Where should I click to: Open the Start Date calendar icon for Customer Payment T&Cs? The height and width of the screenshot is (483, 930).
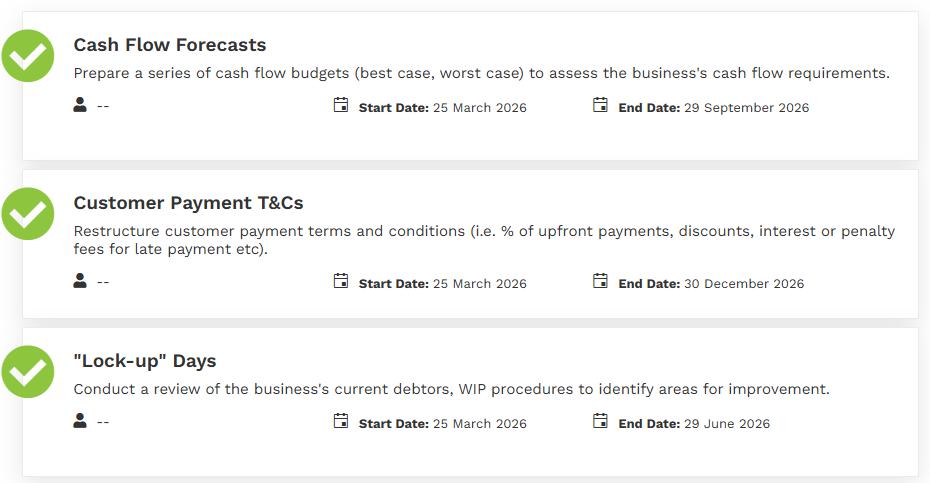point(341,281)
